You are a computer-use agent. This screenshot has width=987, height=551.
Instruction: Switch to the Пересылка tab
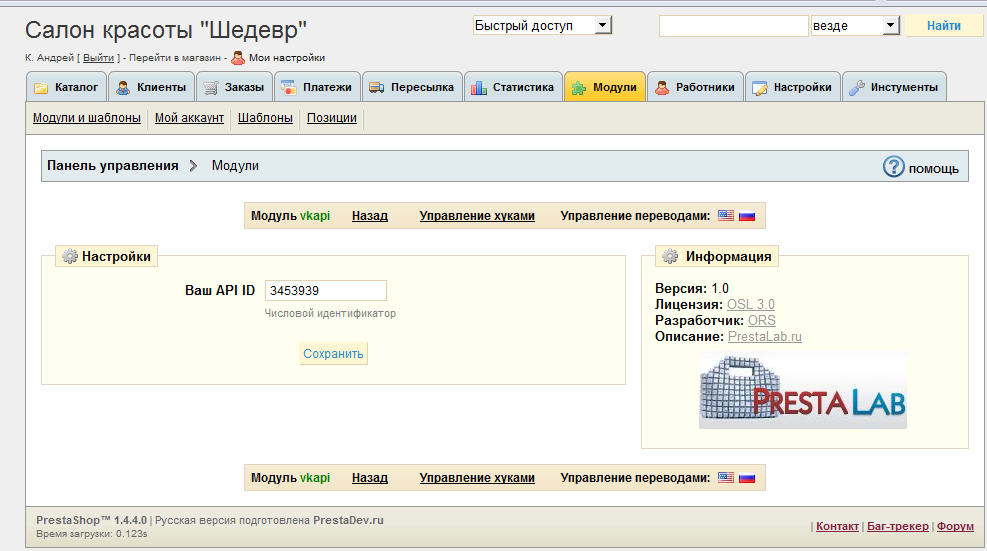412,87
